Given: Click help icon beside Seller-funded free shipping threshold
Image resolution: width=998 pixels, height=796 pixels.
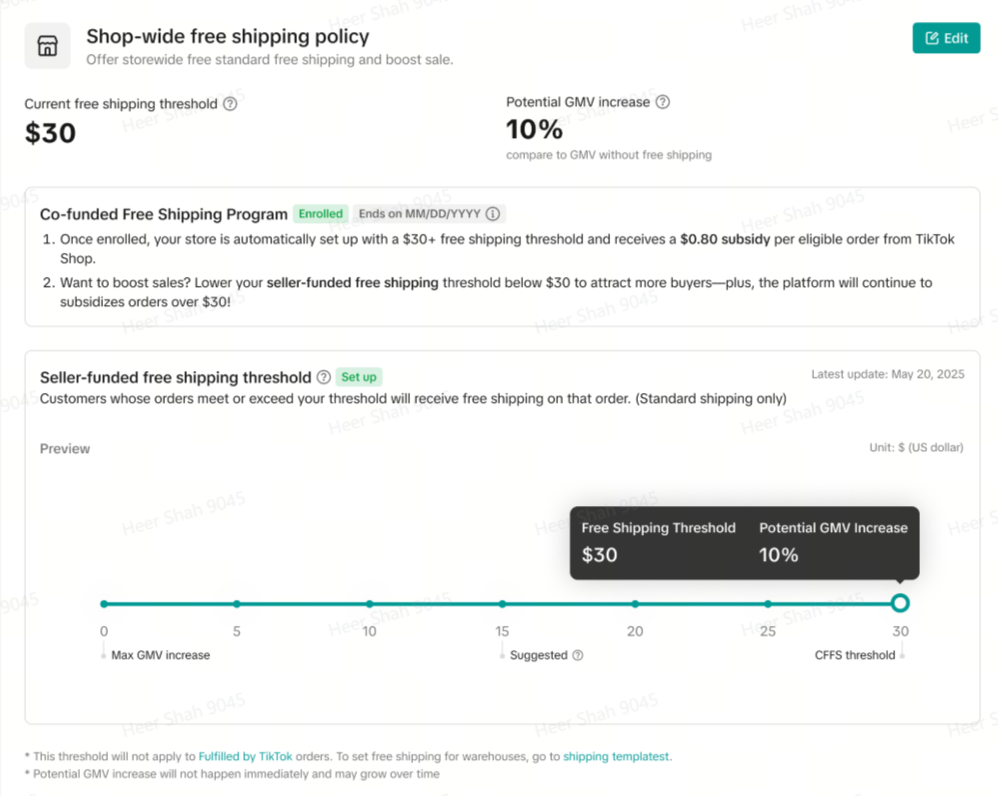Looking at the screenshot, I should (x=323, y=377).
